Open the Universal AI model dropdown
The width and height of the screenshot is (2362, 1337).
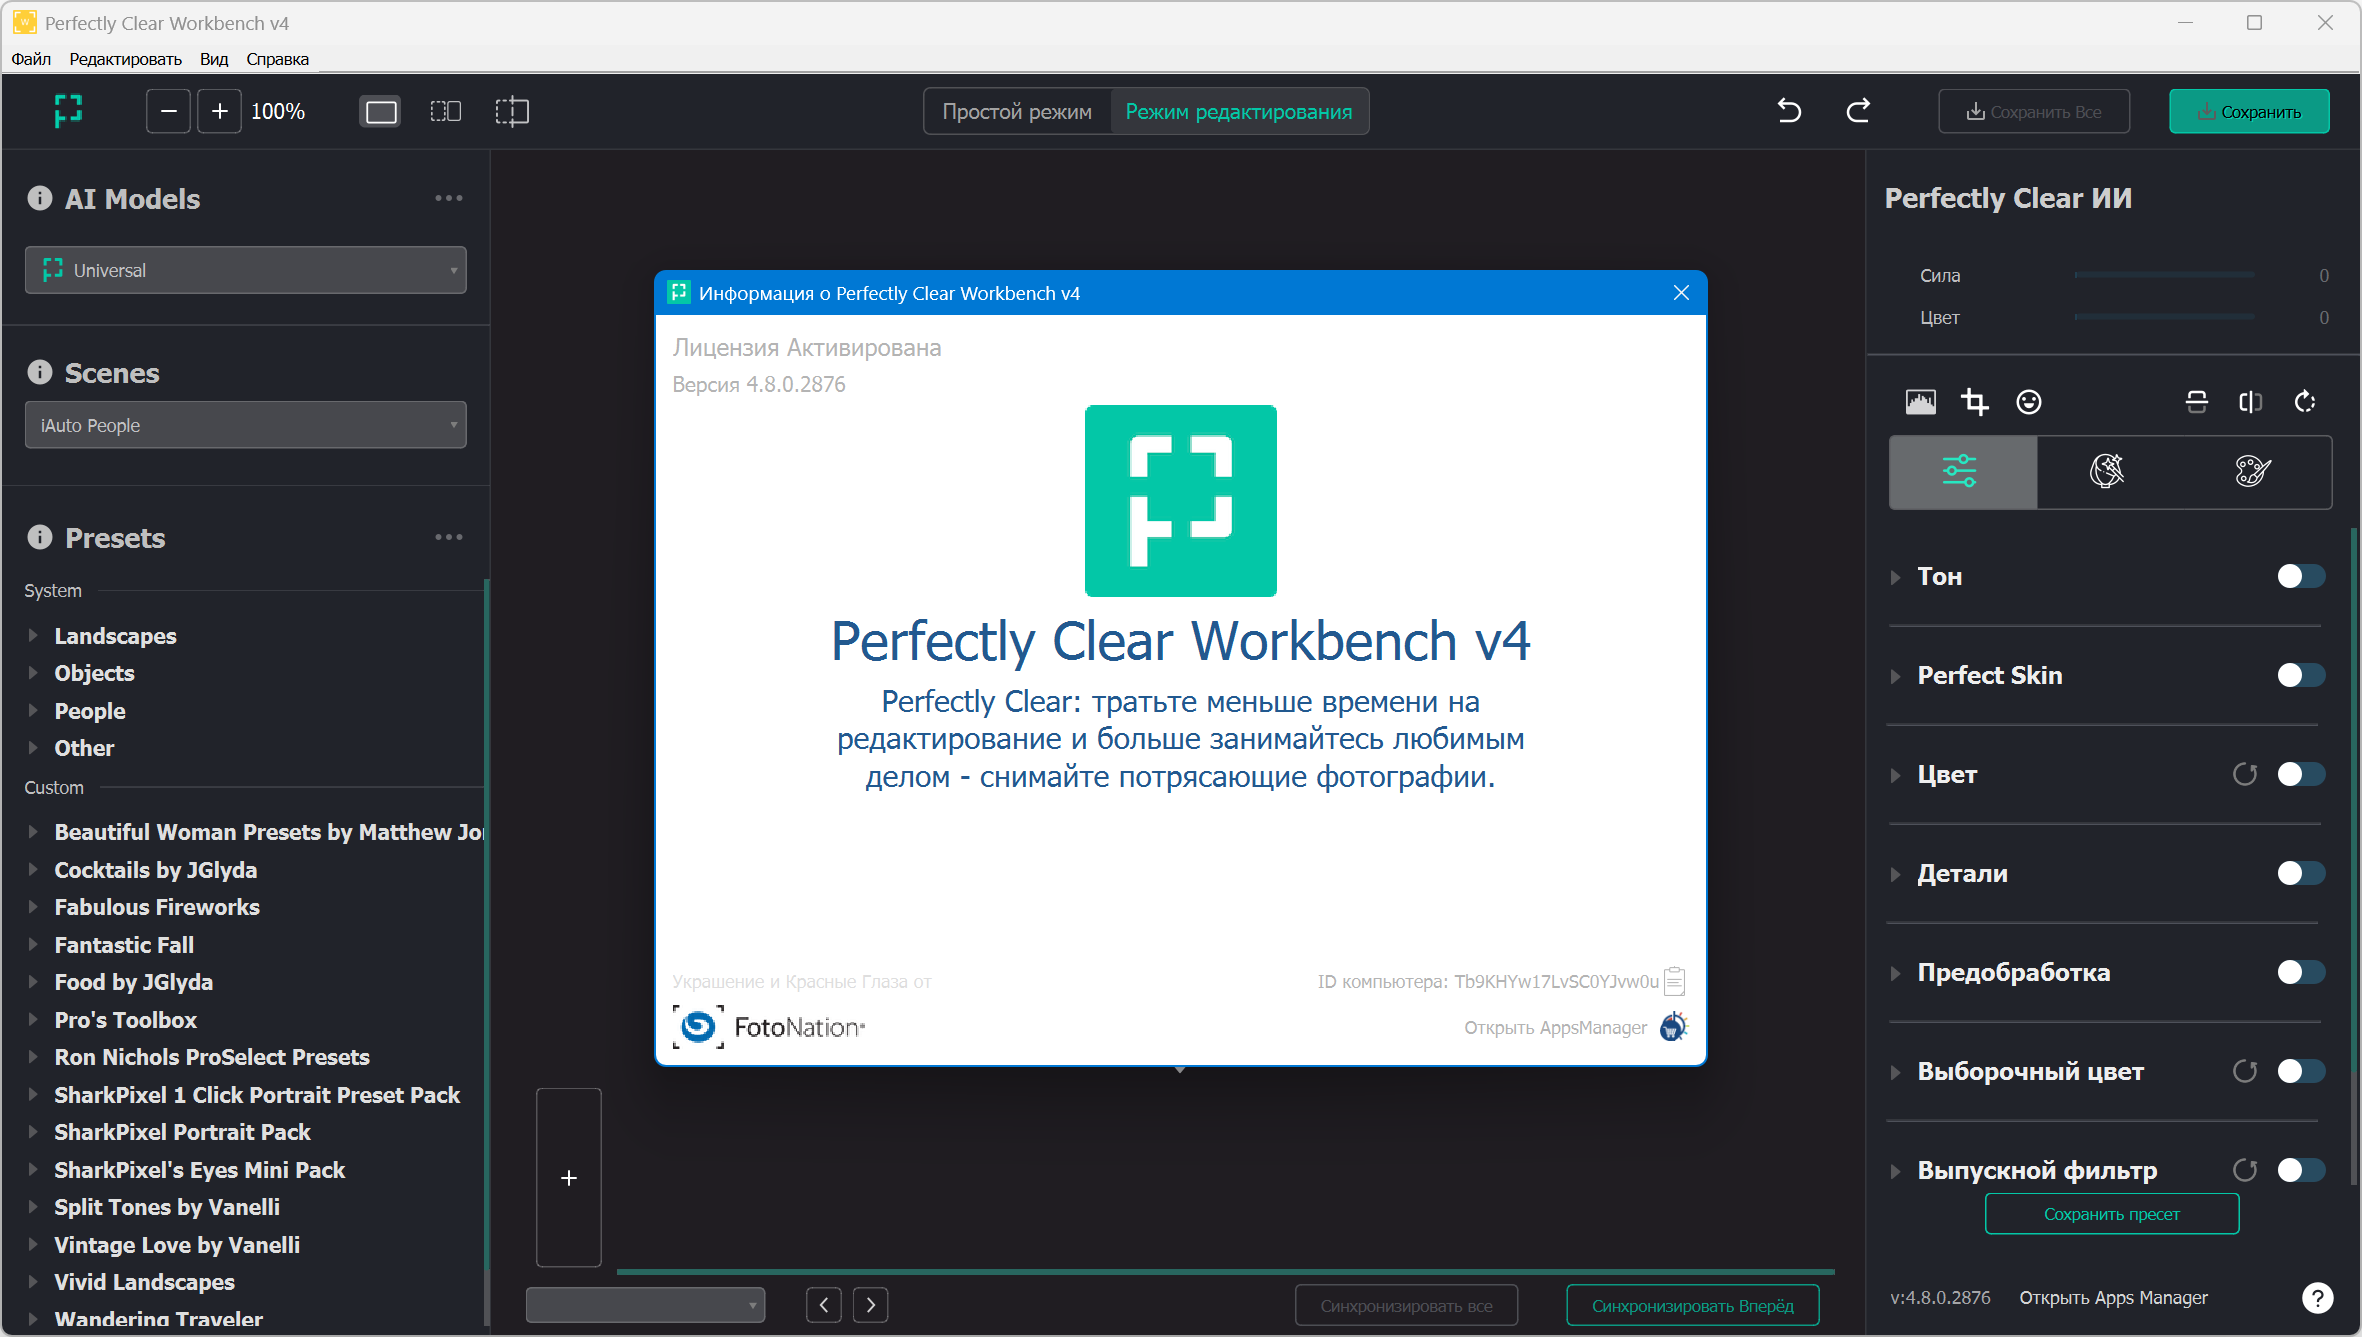pos(246,270)
